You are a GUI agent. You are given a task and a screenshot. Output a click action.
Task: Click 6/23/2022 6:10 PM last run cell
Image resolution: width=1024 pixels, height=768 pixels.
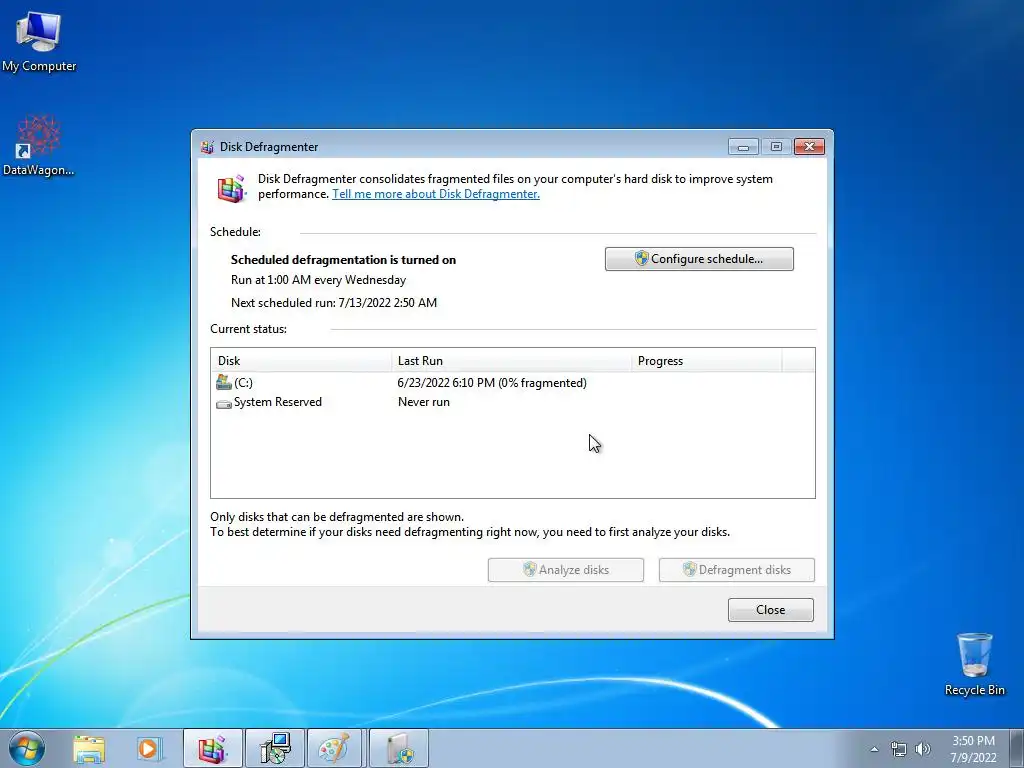[492, 383]
